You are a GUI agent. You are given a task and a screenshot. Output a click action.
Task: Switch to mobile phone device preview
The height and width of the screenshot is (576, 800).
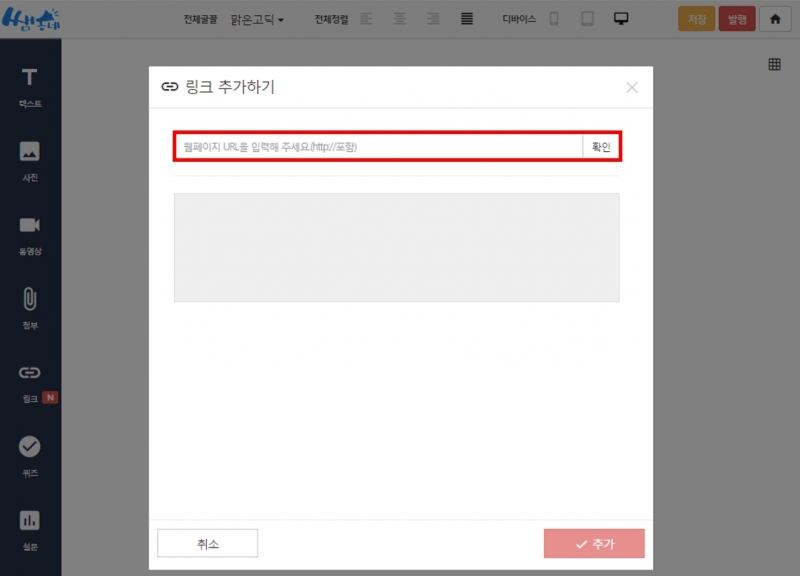point(555,19)
